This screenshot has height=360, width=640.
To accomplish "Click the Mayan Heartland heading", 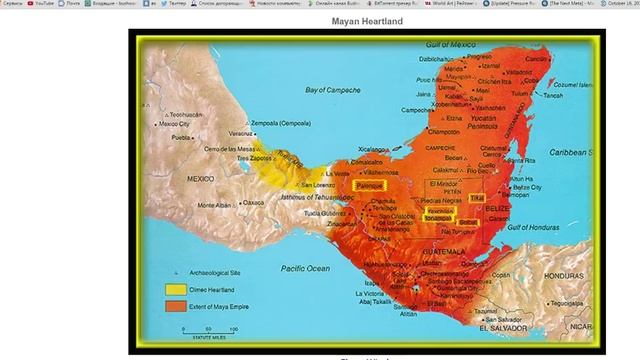I will (x=367, y=21).
